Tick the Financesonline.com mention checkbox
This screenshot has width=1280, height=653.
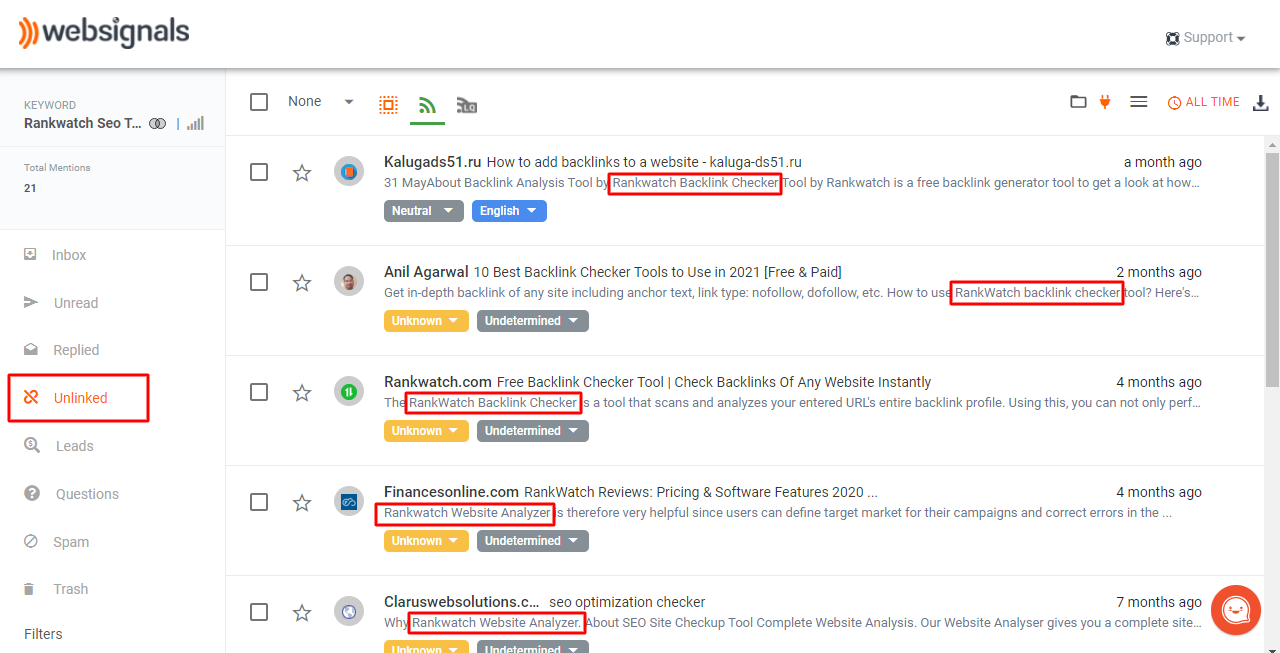tap(259, 502)
